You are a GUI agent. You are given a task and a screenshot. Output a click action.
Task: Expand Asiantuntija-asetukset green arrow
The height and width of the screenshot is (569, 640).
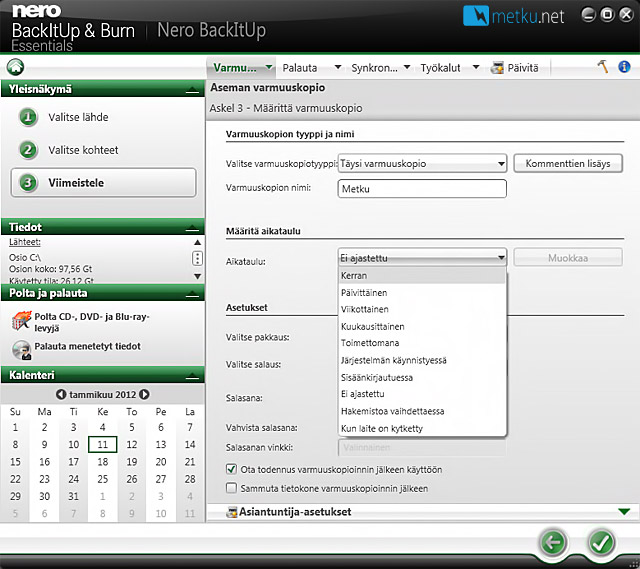point(624,511)
